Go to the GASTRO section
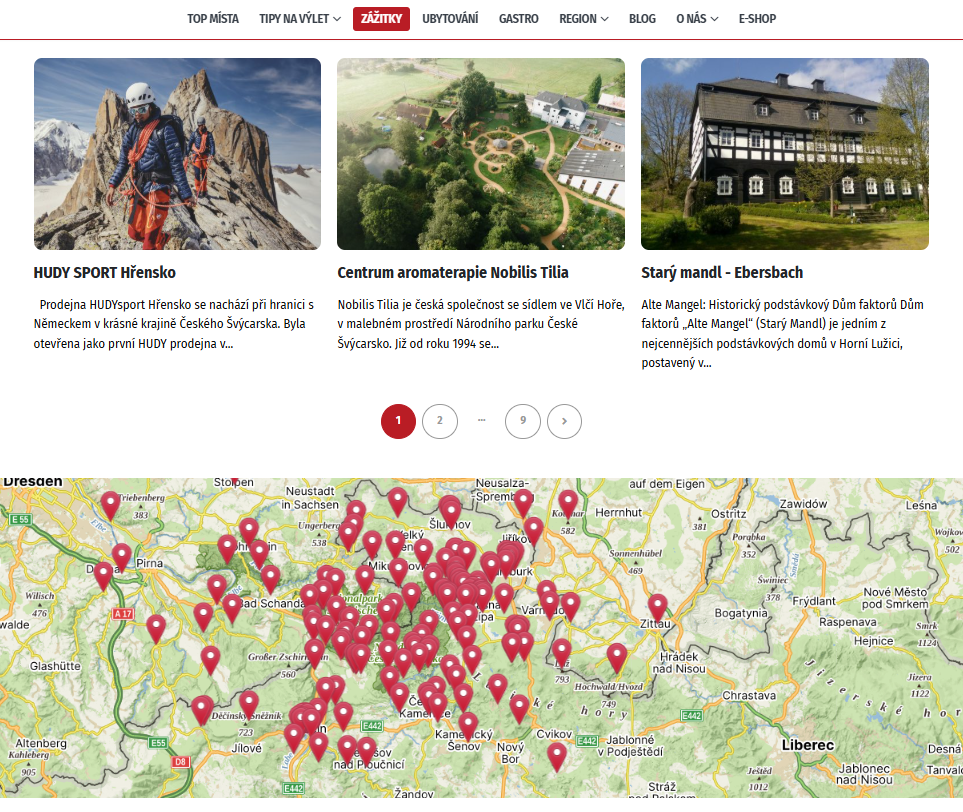 [x=518, y=19]
